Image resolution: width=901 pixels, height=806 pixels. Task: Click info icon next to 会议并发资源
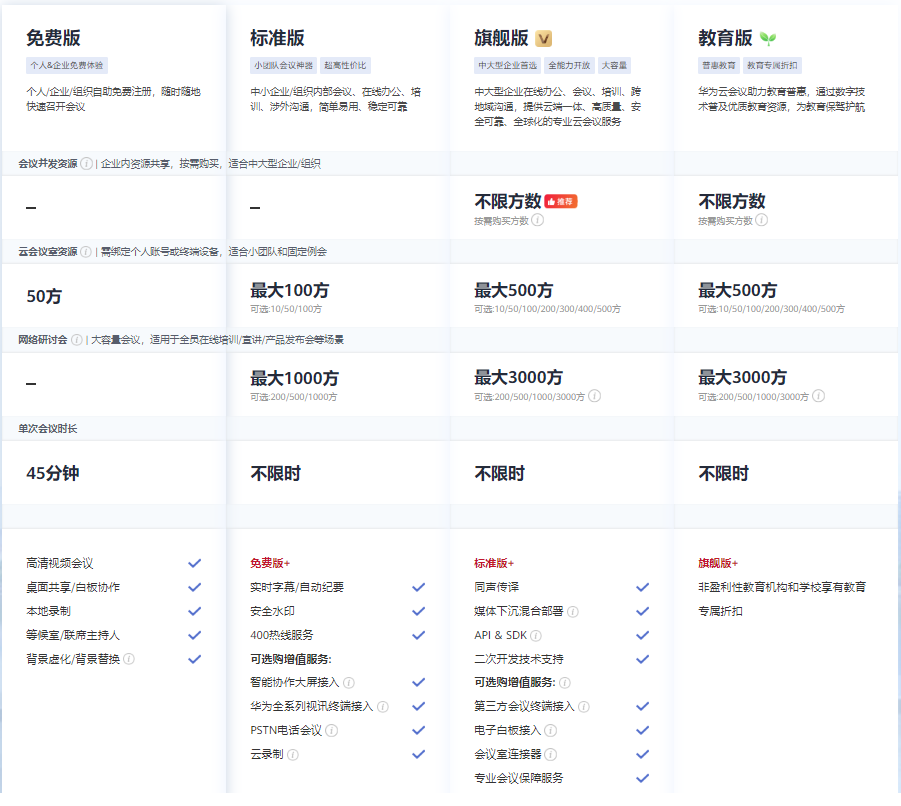[x=86, y=164]
